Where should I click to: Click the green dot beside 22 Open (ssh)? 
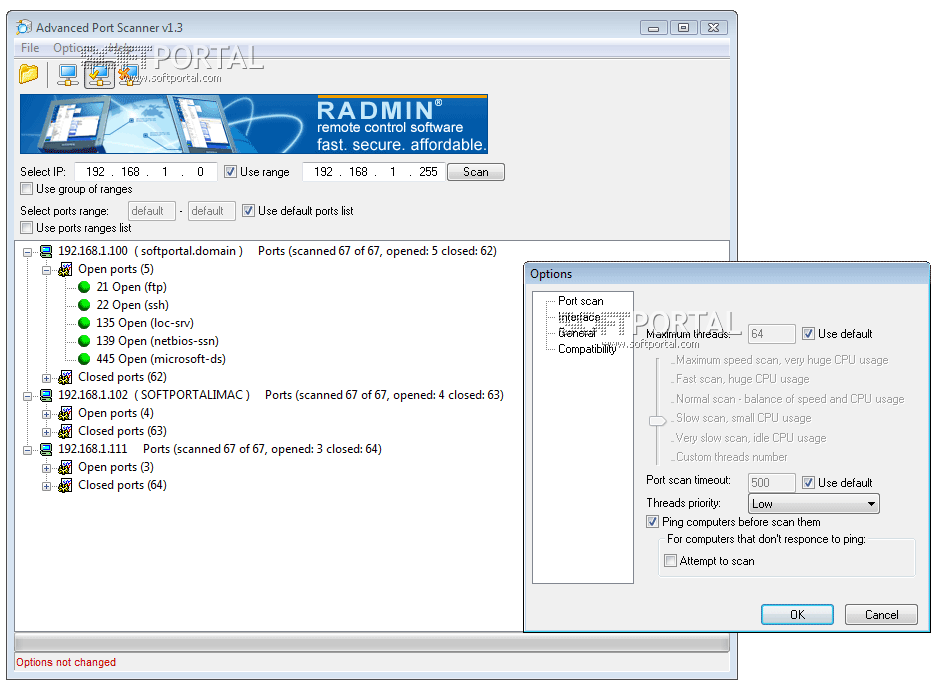point(84,305)
